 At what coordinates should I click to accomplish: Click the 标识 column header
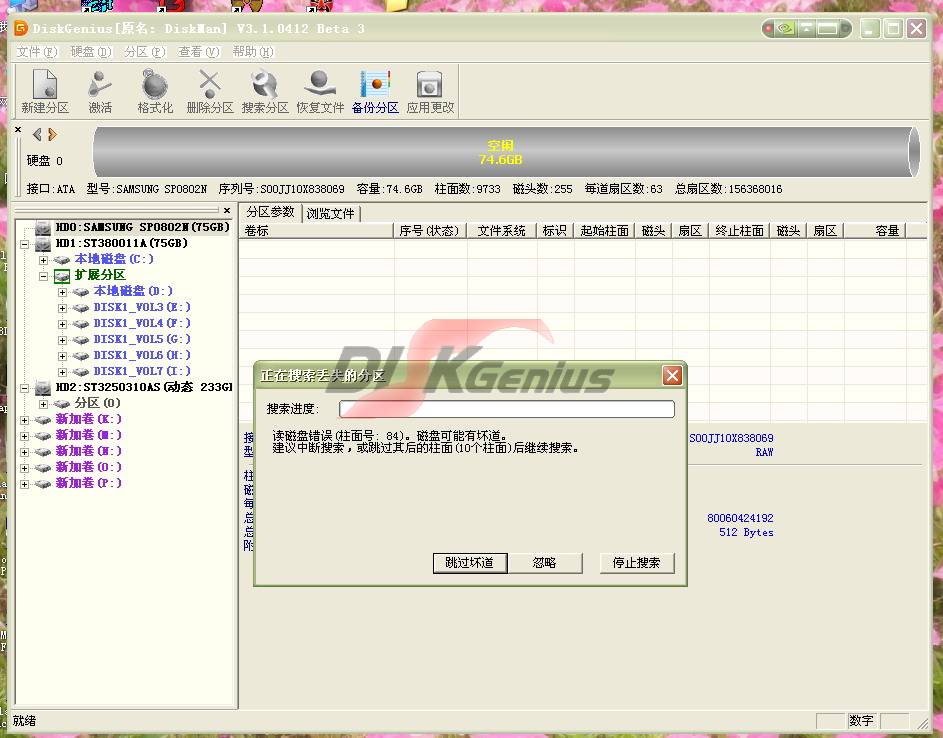(x=554, y=231)
